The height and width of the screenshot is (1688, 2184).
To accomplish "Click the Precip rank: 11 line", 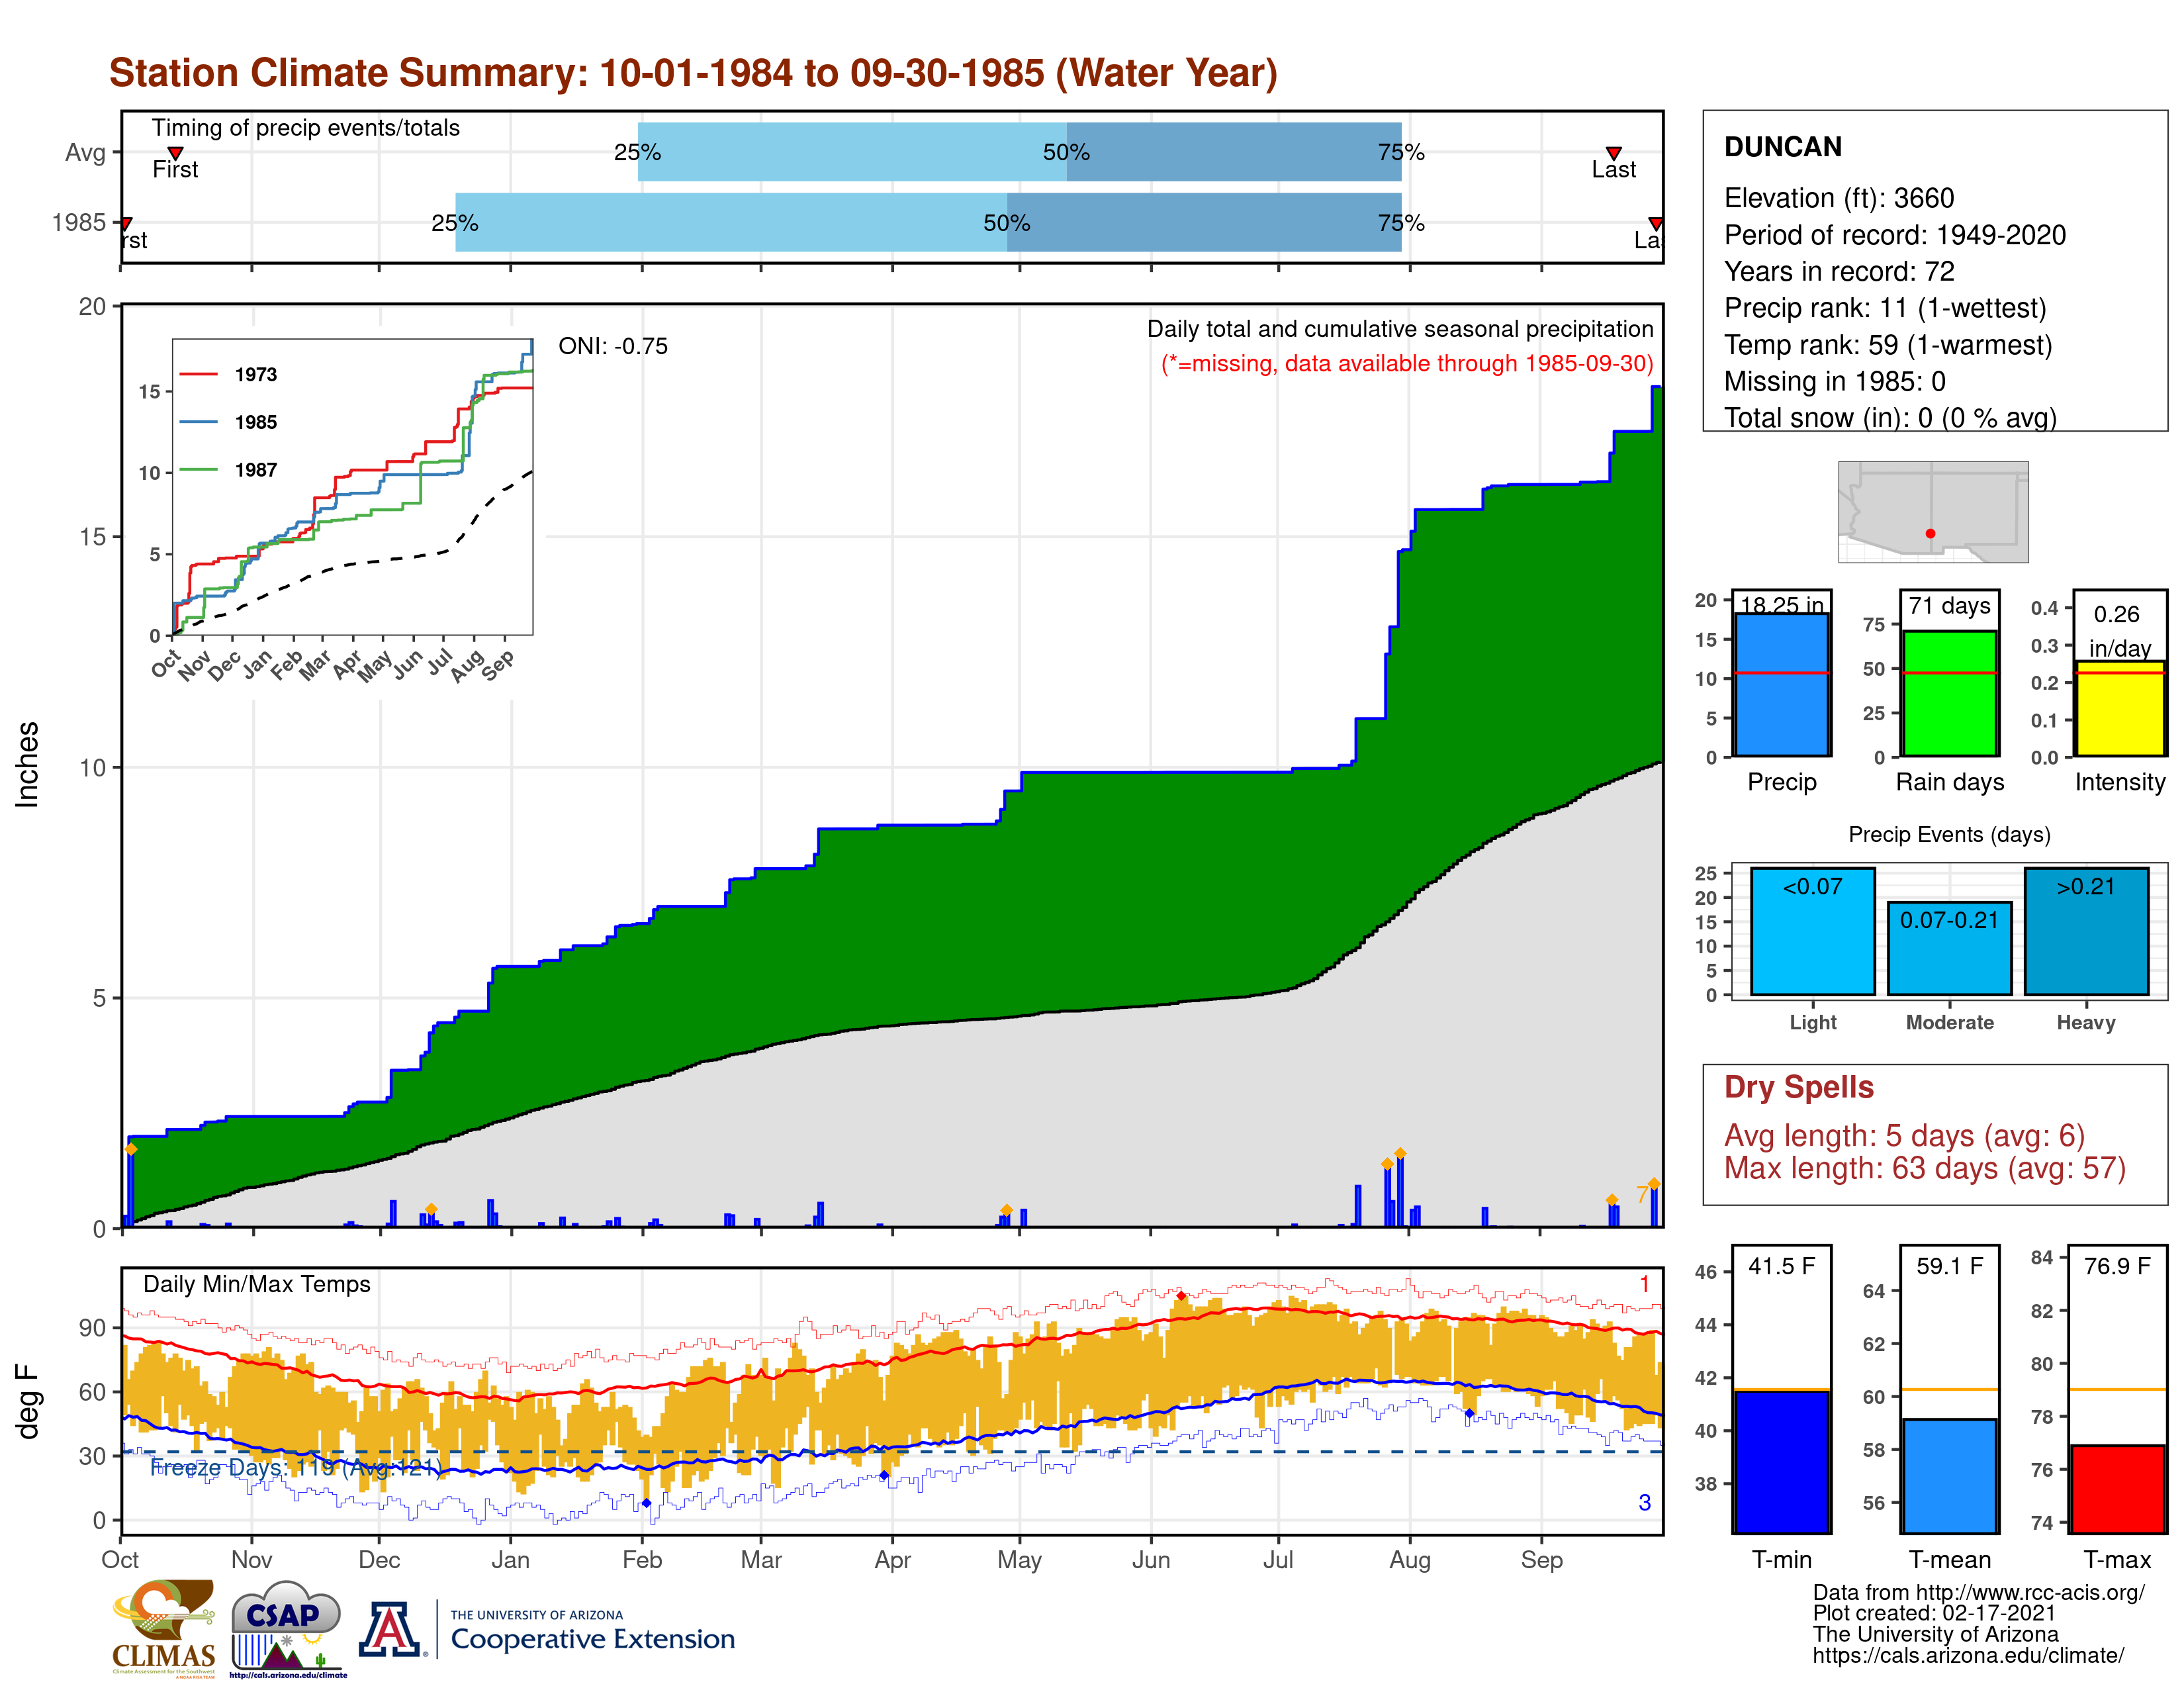I will 1885,308.
